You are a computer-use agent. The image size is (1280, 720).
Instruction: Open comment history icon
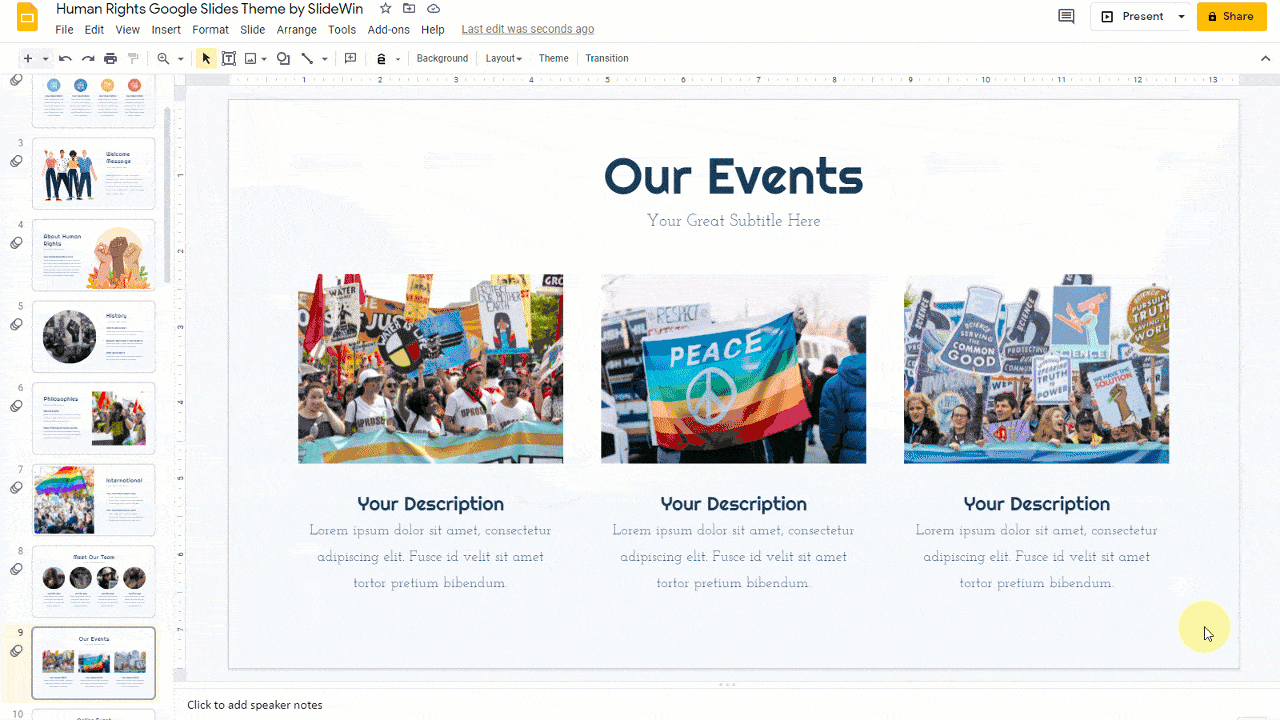(1067, 16)
